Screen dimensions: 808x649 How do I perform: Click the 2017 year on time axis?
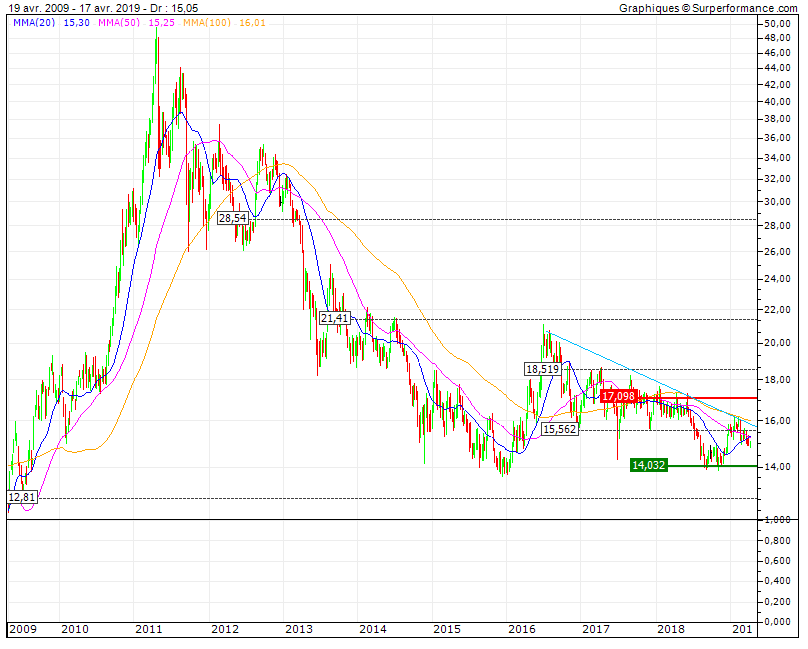(596, 629)
